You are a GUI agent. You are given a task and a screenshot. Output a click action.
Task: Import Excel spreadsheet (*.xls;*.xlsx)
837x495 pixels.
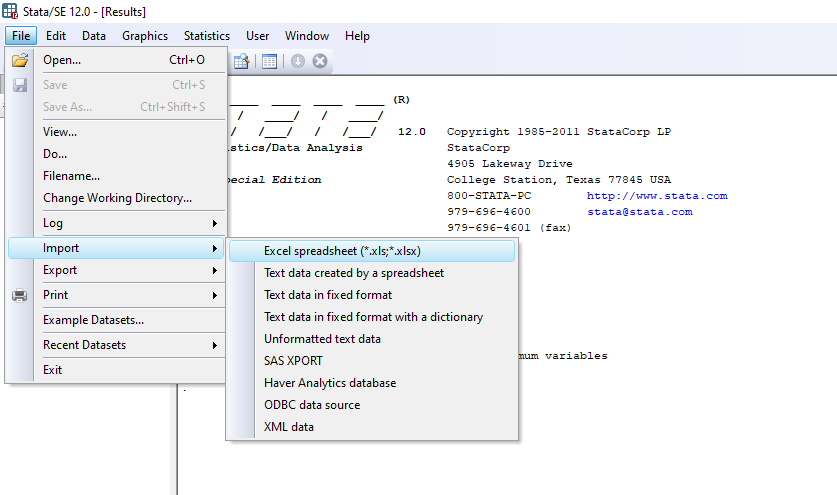(x=372, y=251)
